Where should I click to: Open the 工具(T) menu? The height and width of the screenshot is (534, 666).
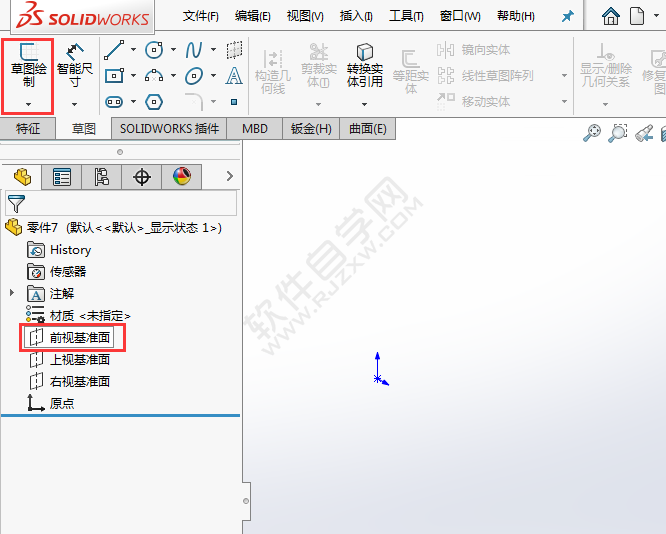(x=406, y=17)
